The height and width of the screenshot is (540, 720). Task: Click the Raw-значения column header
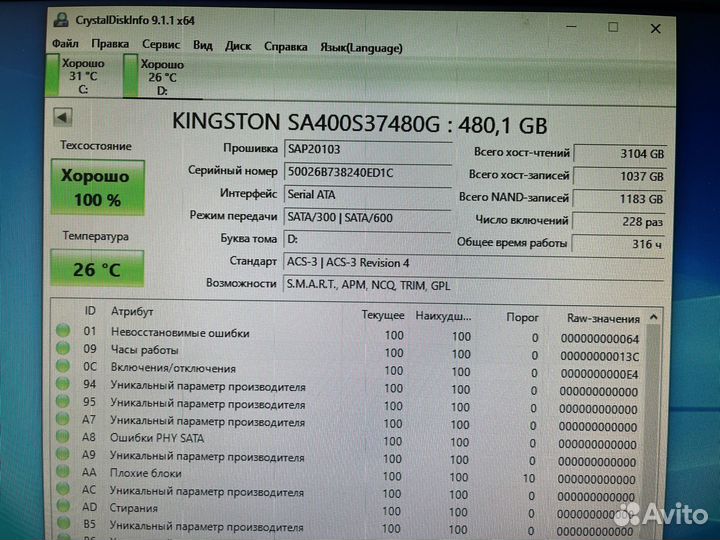click(x=603, y=318)
